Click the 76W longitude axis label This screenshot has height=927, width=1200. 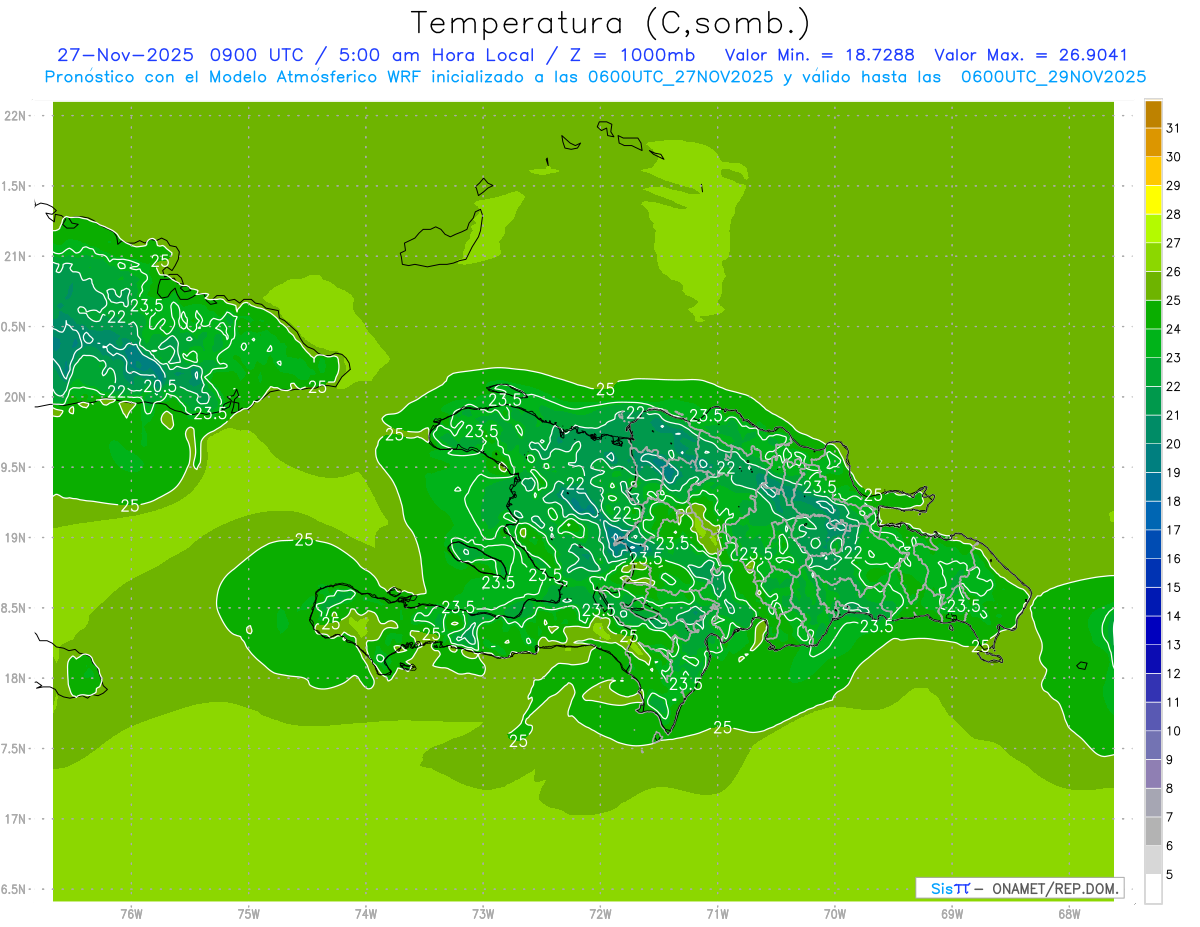click(131, 914)
